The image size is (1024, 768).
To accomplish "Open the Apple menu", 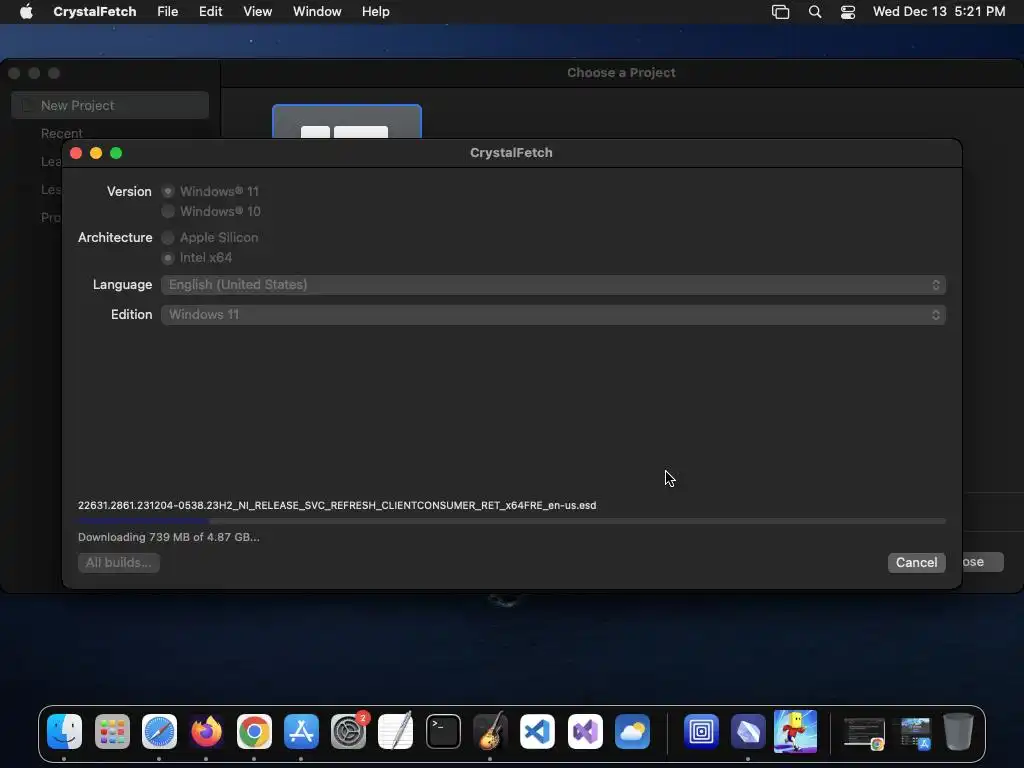I will [x=26, y=12].
